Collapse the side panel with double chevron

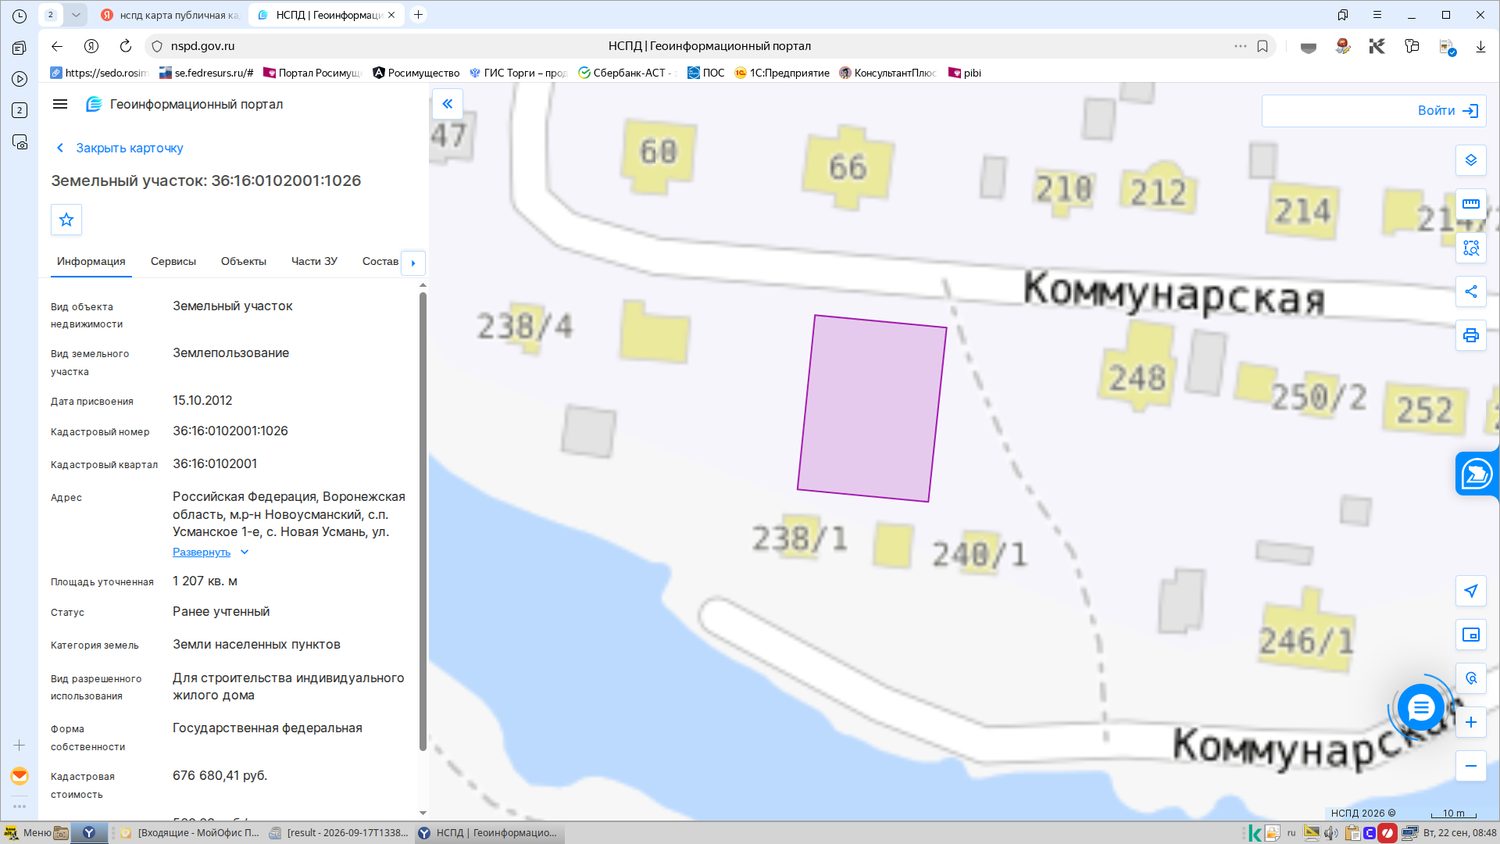coord(447,104)
